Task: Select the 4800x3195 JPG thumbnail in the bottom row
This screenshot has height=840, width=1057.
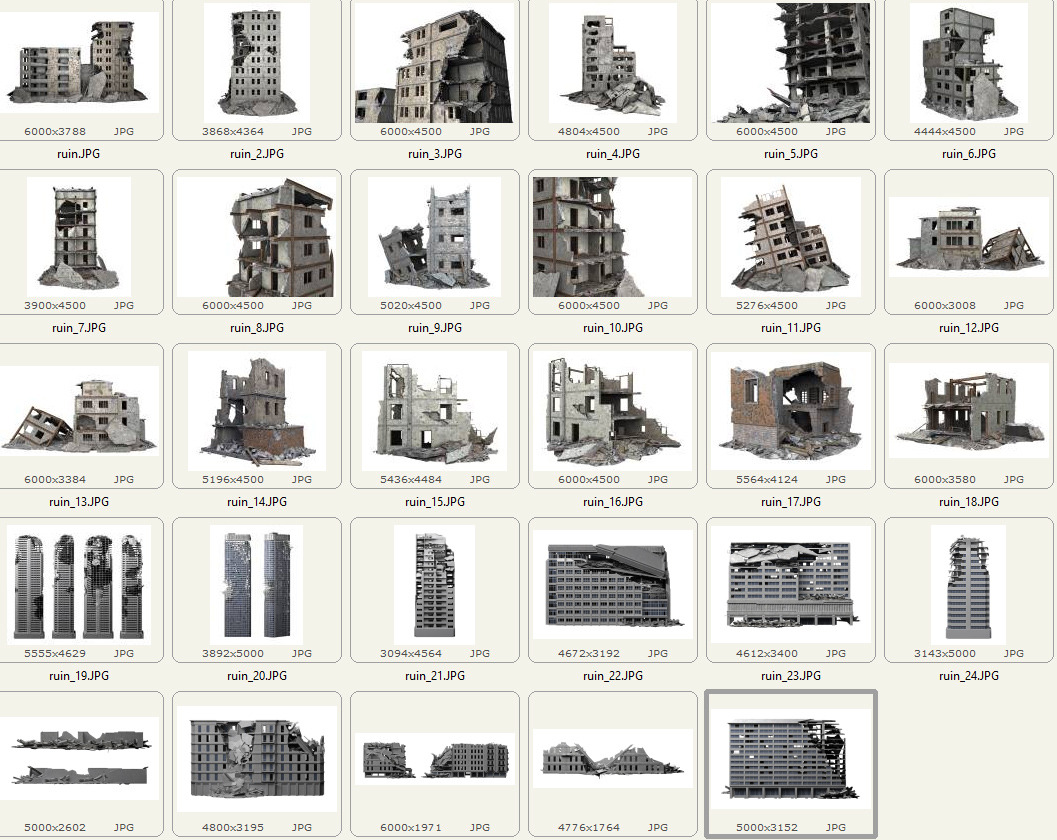Action: pyautogui.click(x=257, y=758)
